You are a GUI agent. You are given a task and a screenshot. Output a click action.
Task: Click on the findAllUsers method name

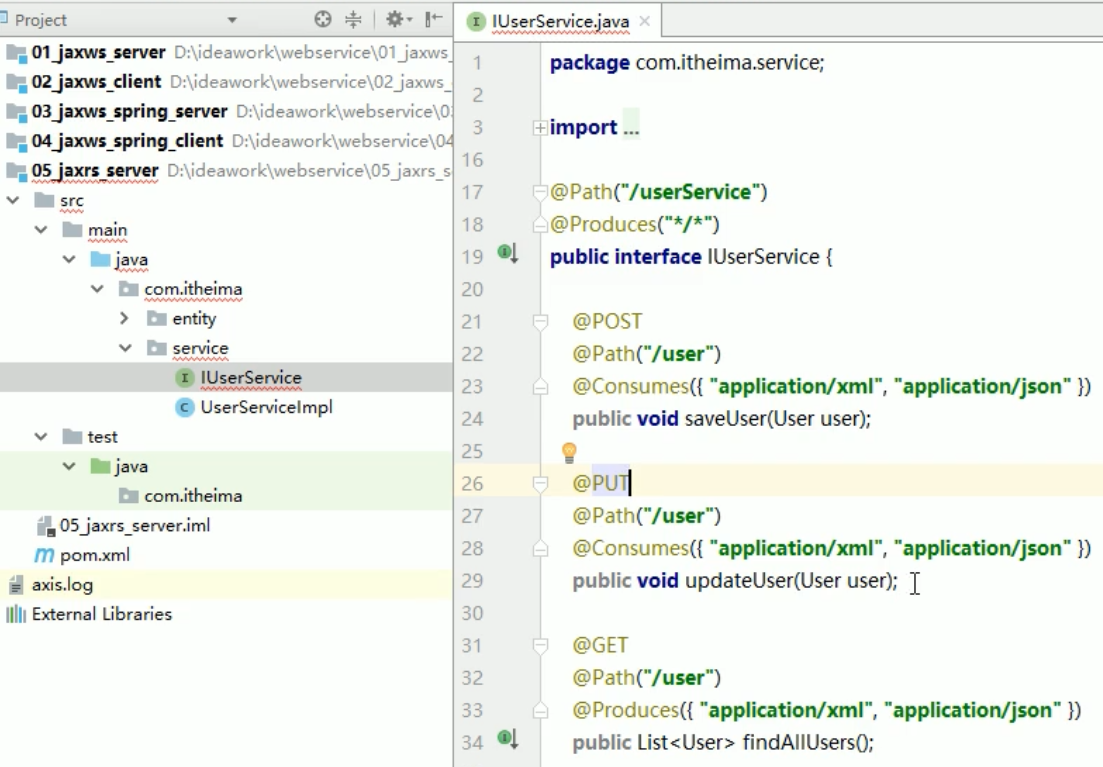click(798, 742)
